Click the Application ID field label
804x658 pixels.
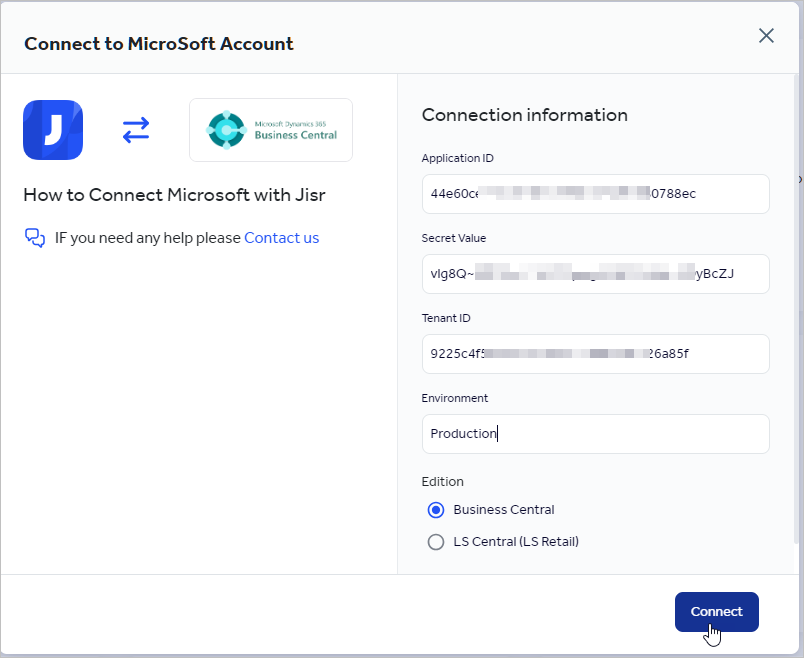click(457, 158)
